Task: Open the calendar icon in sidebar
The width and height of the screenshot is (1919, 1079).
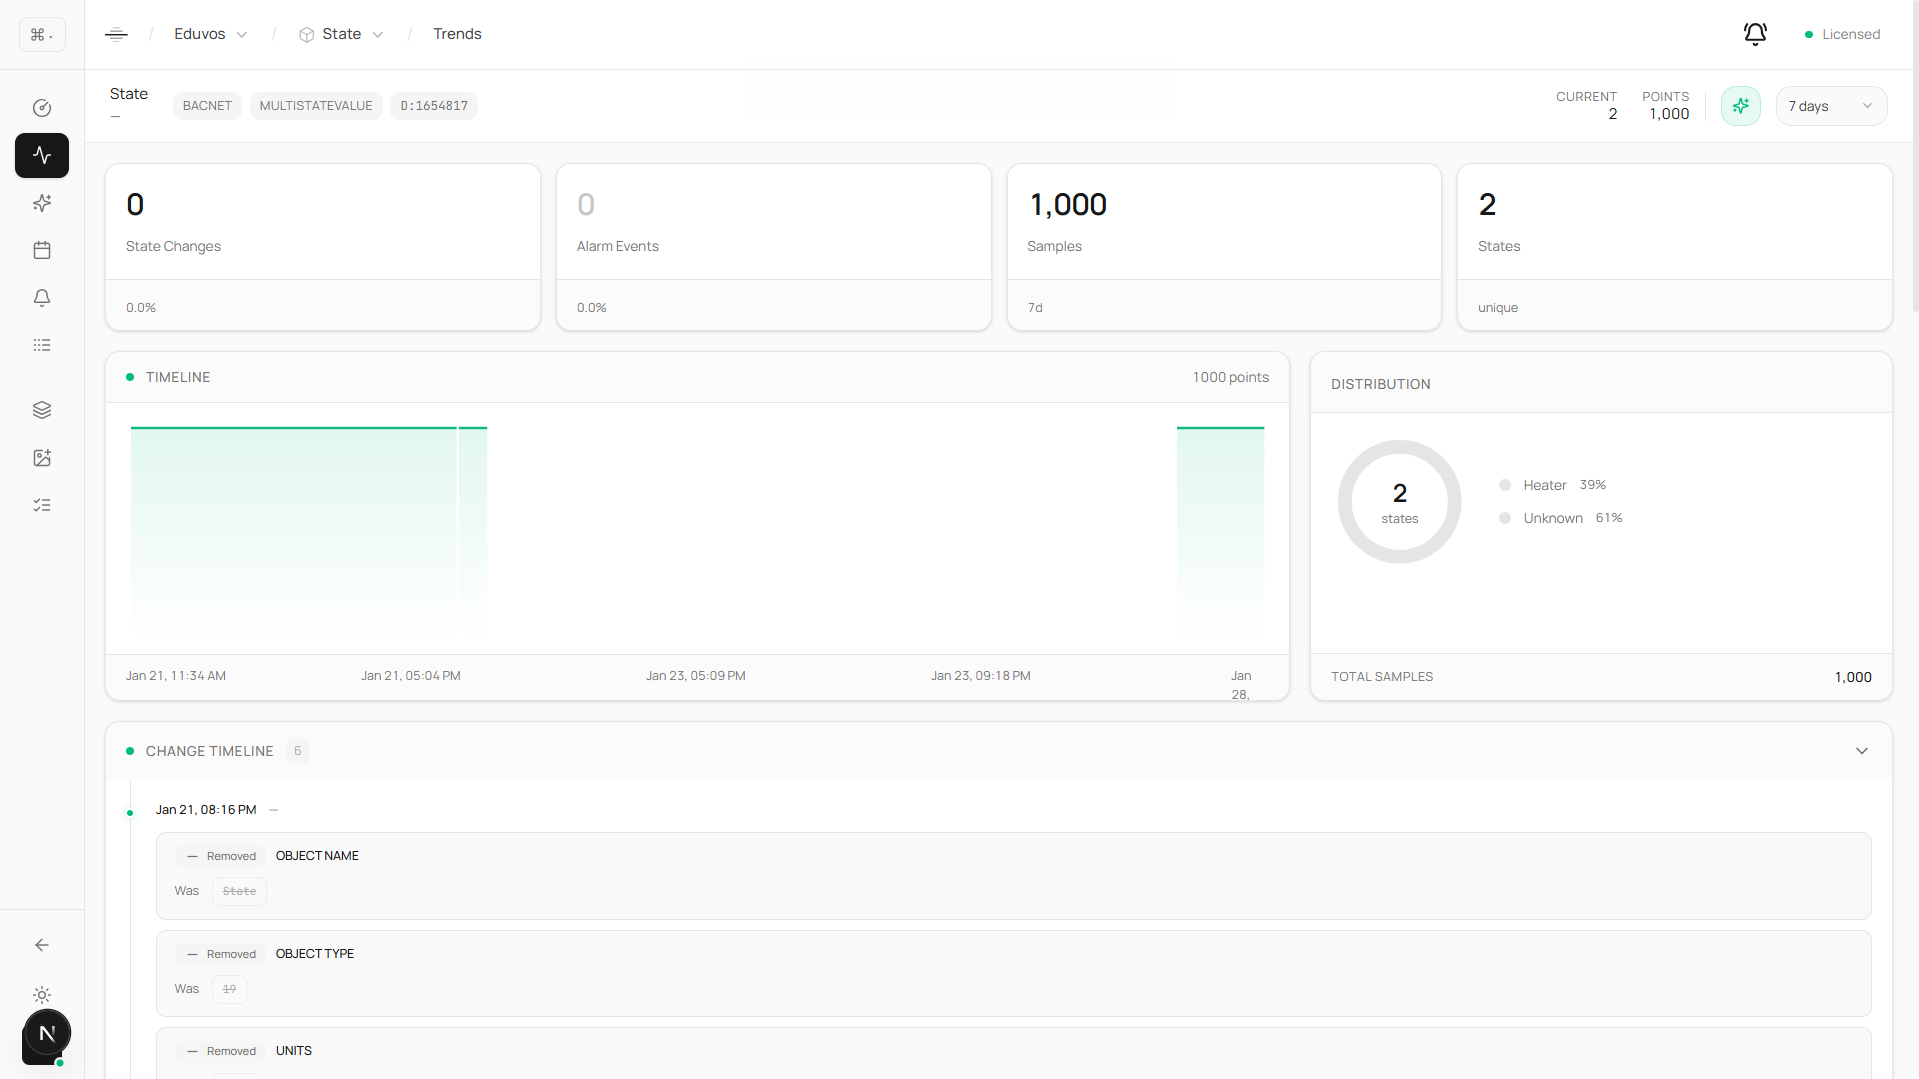Action: 42,250
